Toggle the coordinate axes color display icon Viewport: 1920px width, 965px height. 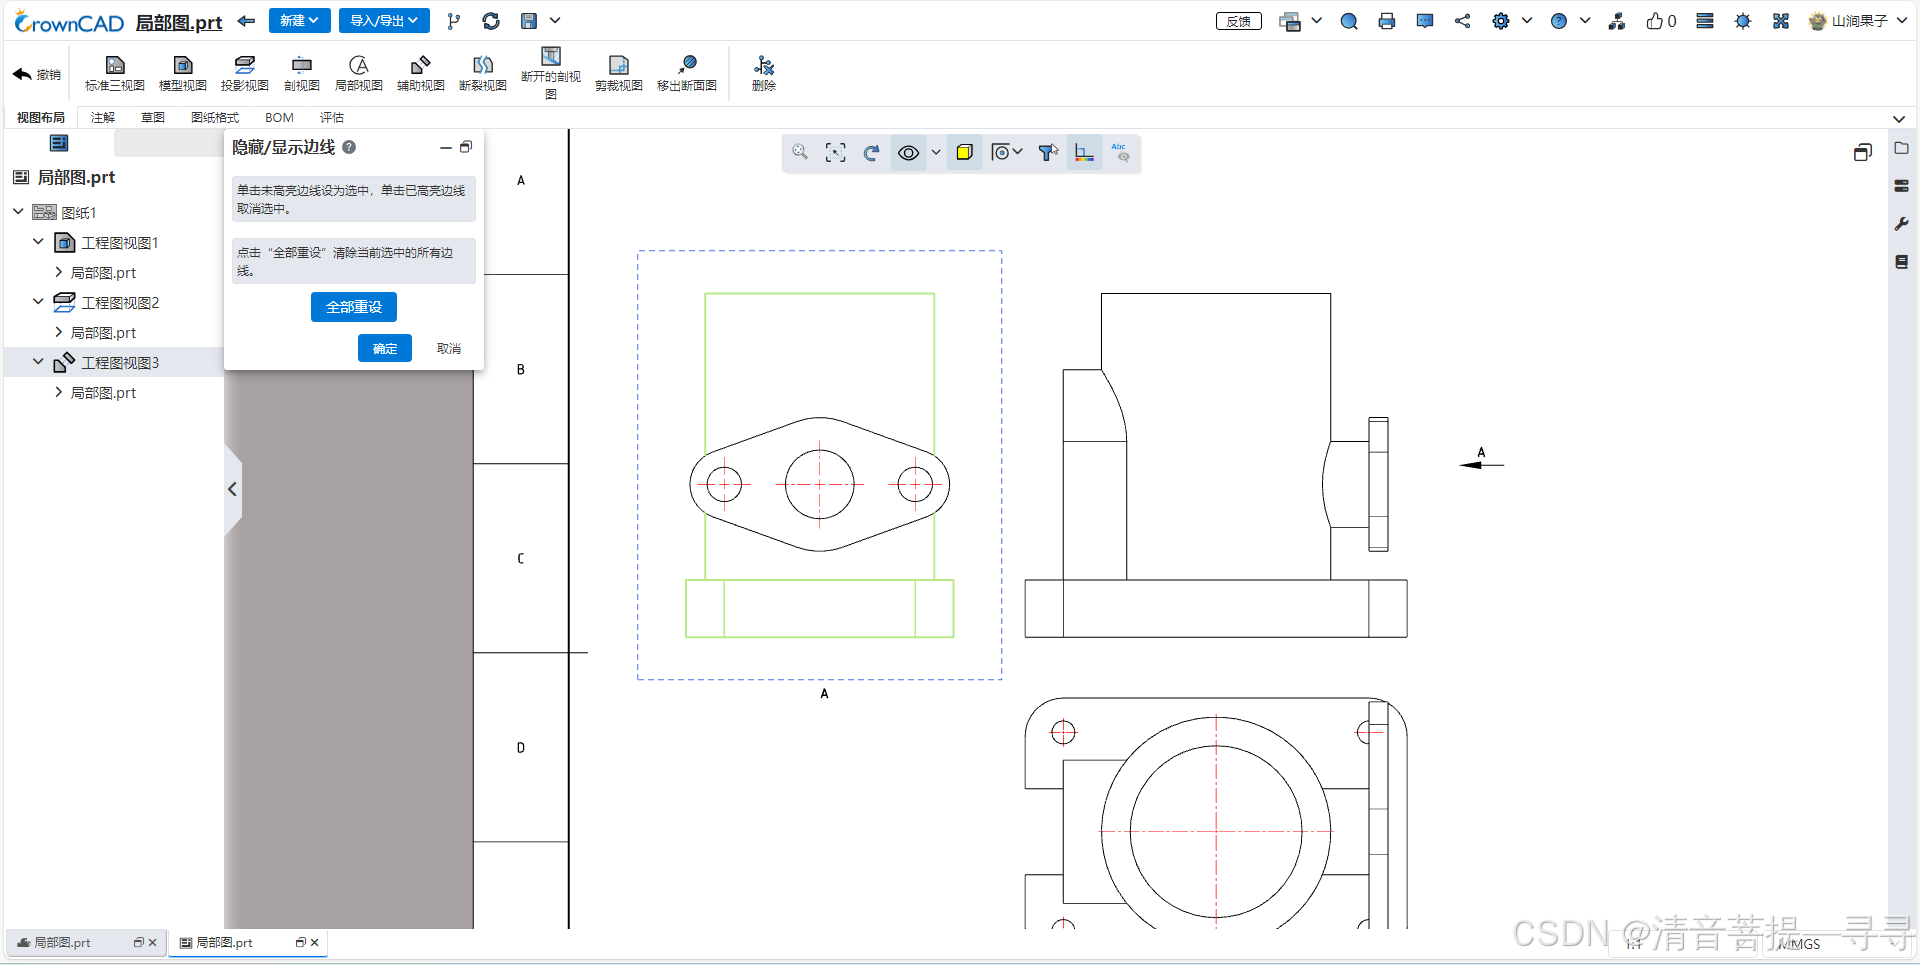point(1084,152)
